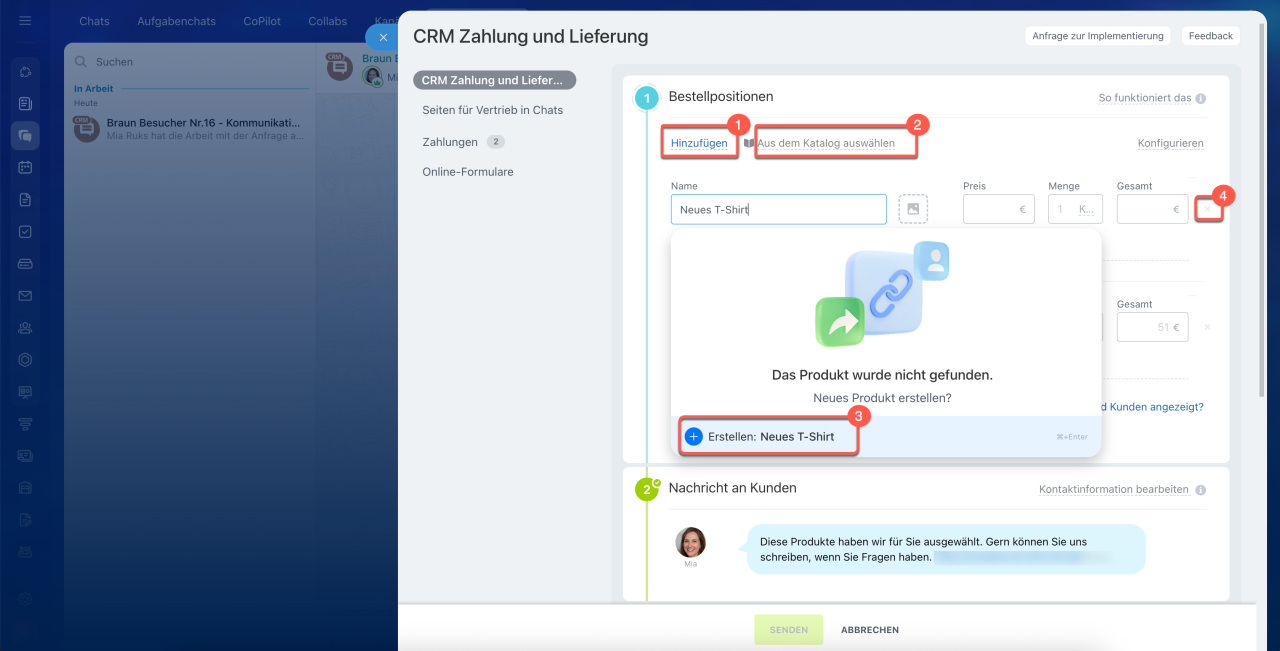Open the monitor sites icon in sidebar
The image size is (1280, 651).
[25, 391]
